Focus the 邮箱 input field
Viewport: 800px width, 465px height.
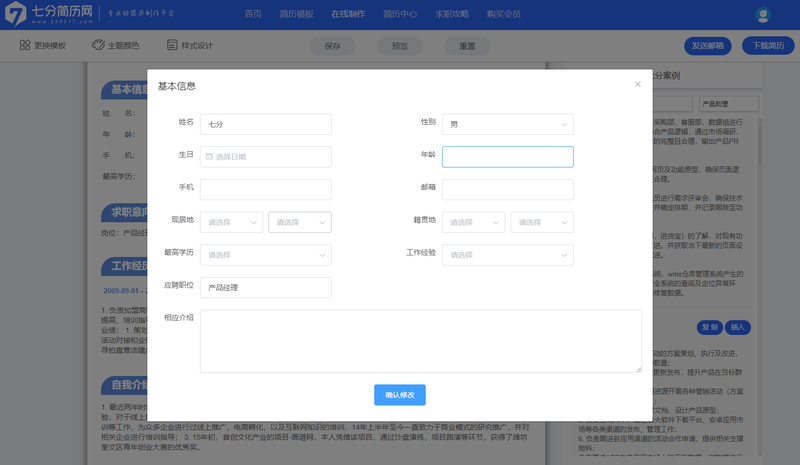(508, 189)
